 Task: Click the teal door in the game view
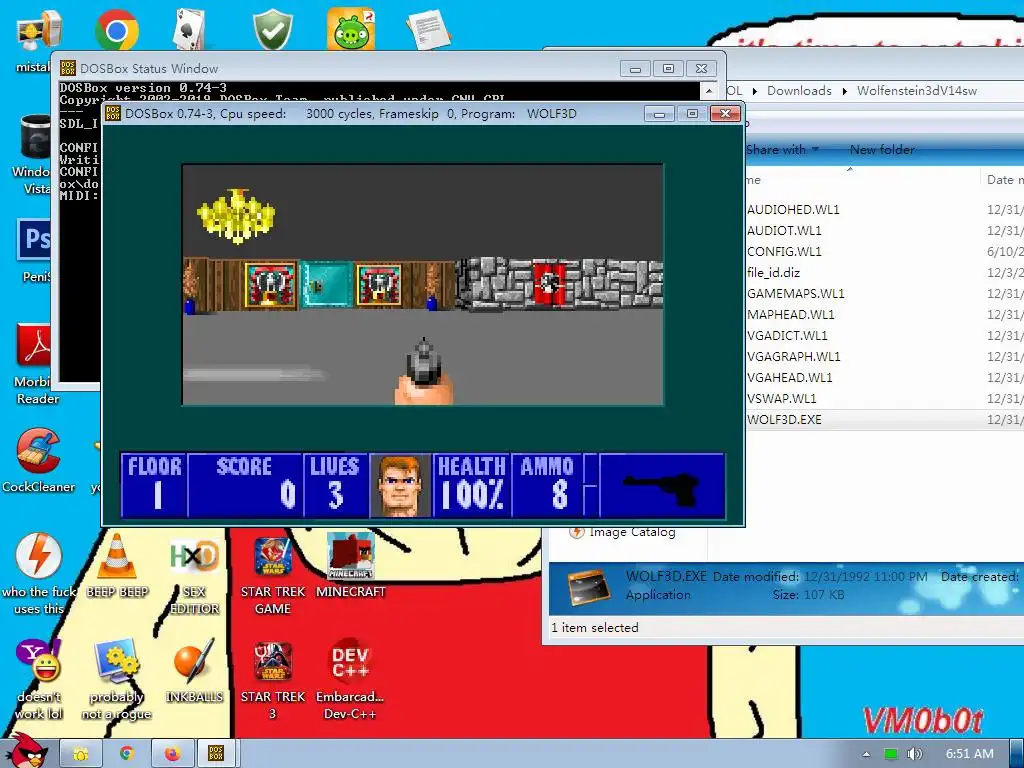[325, 283]
